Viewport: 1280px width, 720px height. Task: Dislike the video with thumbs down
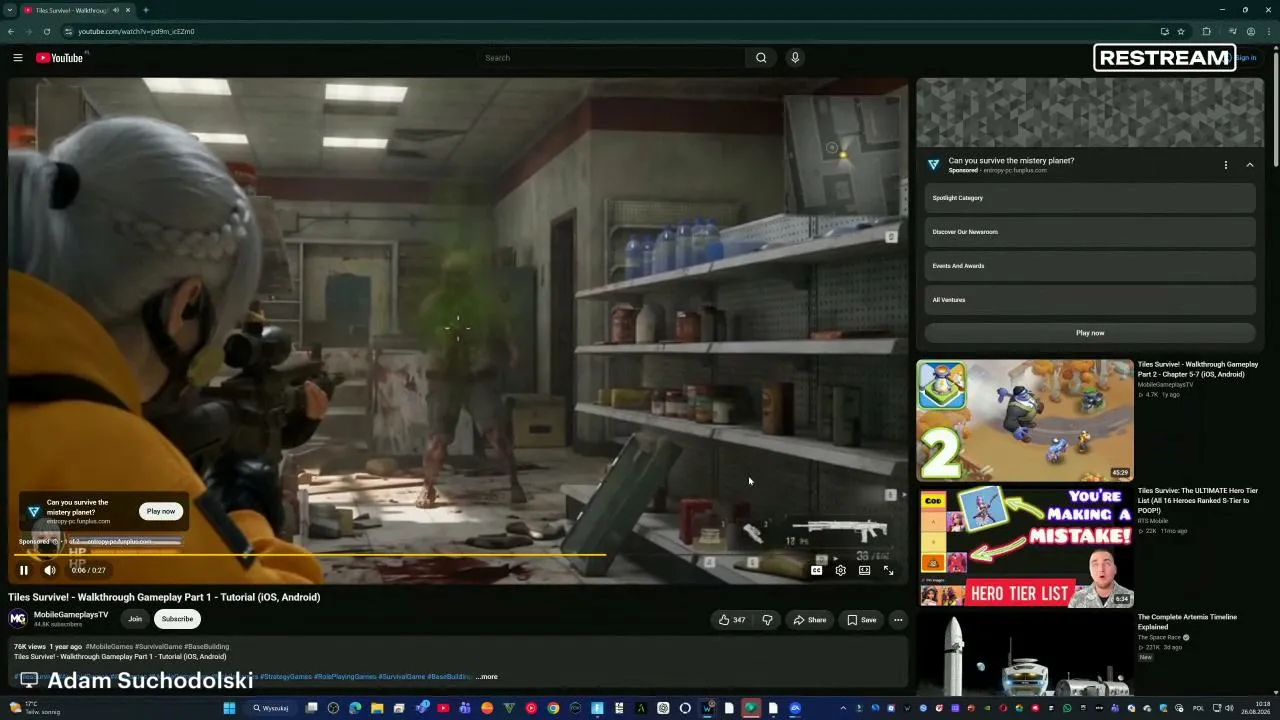(767, 620)
